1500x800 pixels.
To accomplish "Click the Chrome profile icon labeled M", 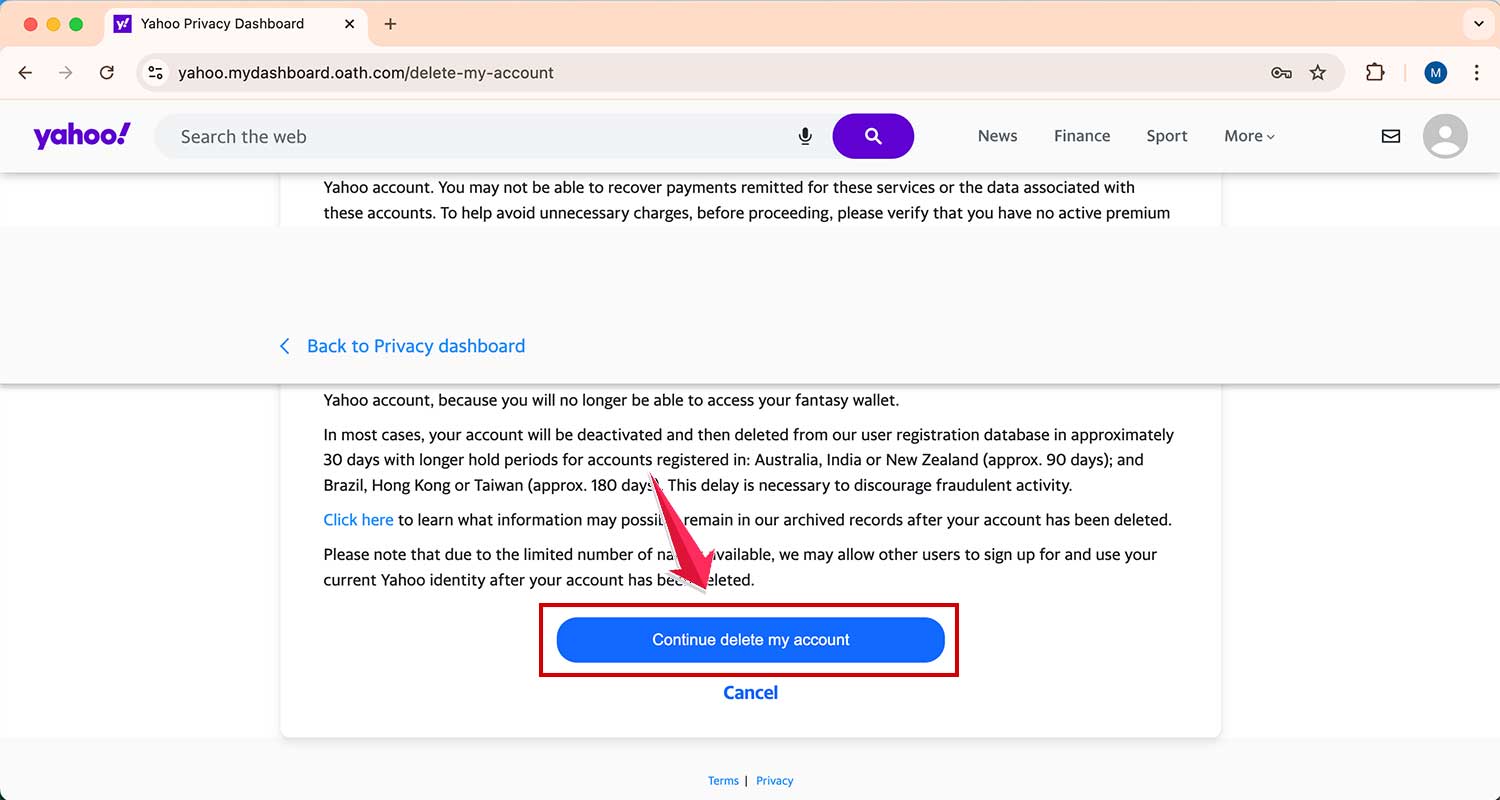I will 1435,72.
